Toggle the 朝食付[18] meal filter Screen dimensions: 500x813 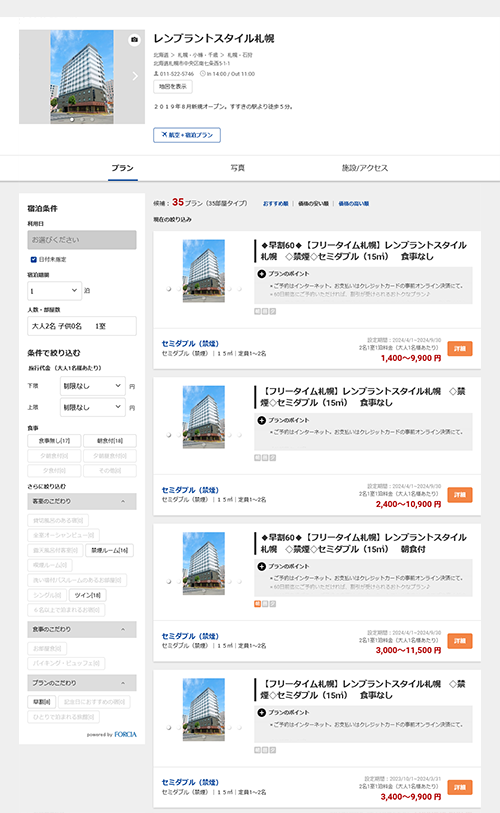110,441
